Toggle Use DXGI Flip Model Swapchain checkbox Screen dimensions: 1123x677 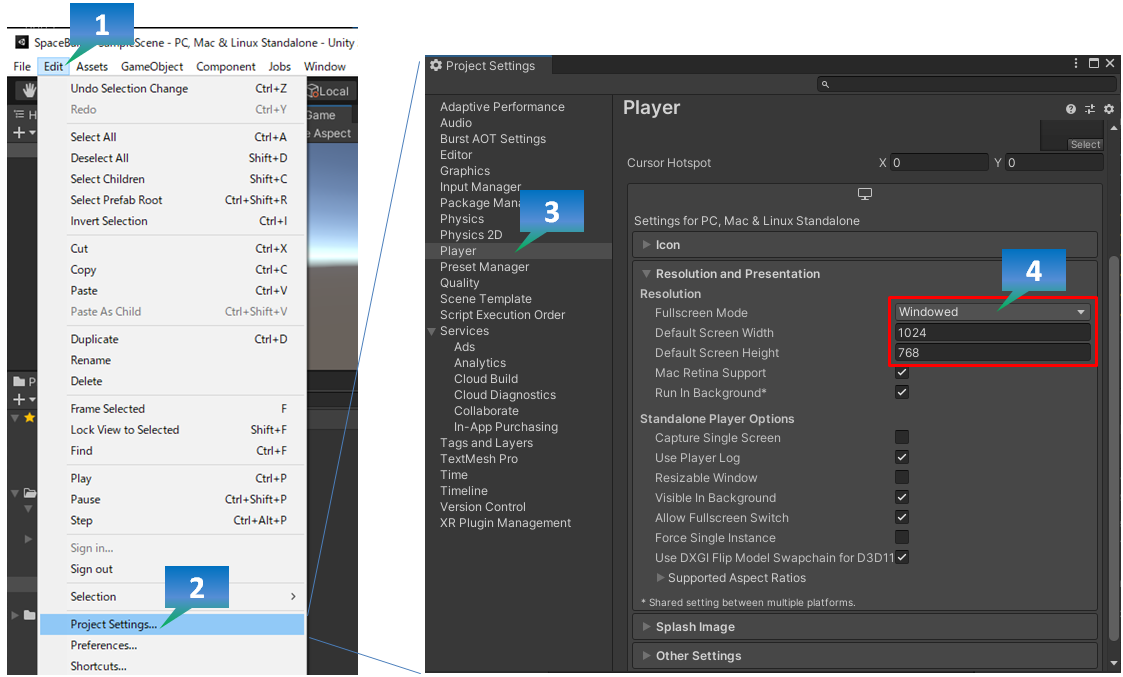pyautogui.click(x=902, y=557)
